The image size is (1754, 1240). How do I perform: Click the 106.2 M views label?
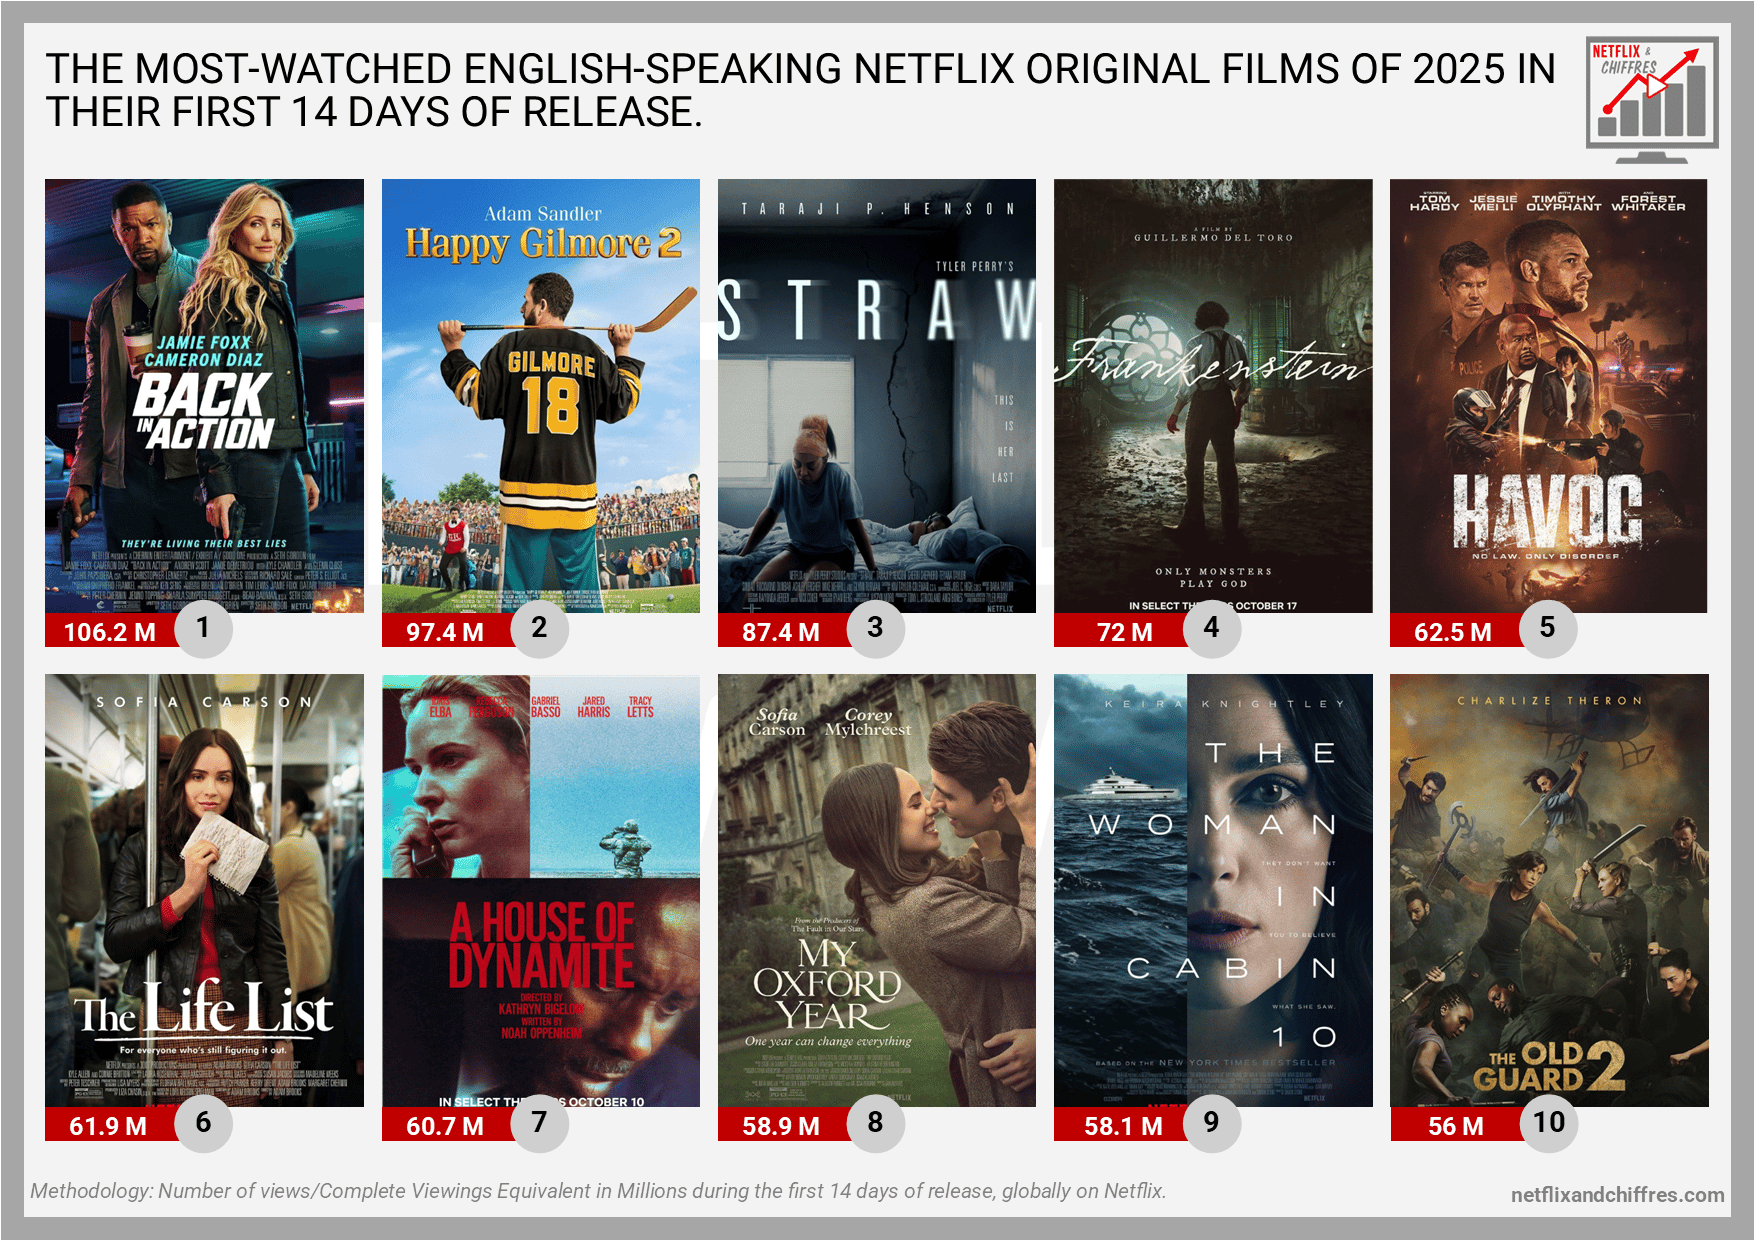110,631
